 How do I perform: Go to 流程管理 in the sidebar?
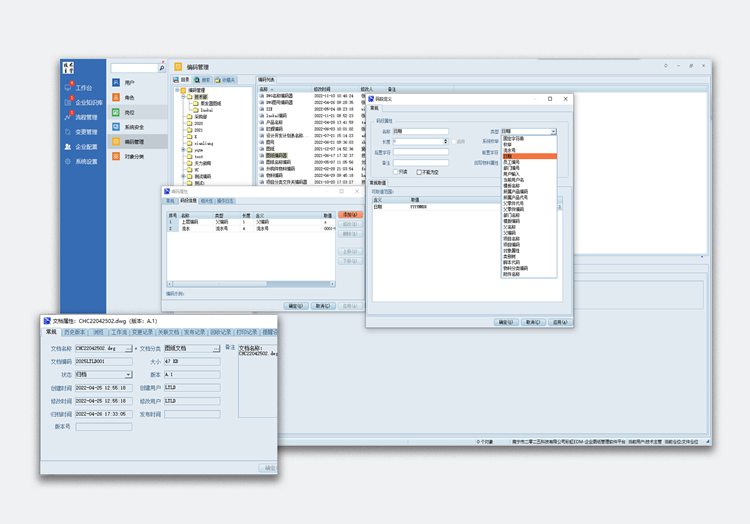(84, 117)
